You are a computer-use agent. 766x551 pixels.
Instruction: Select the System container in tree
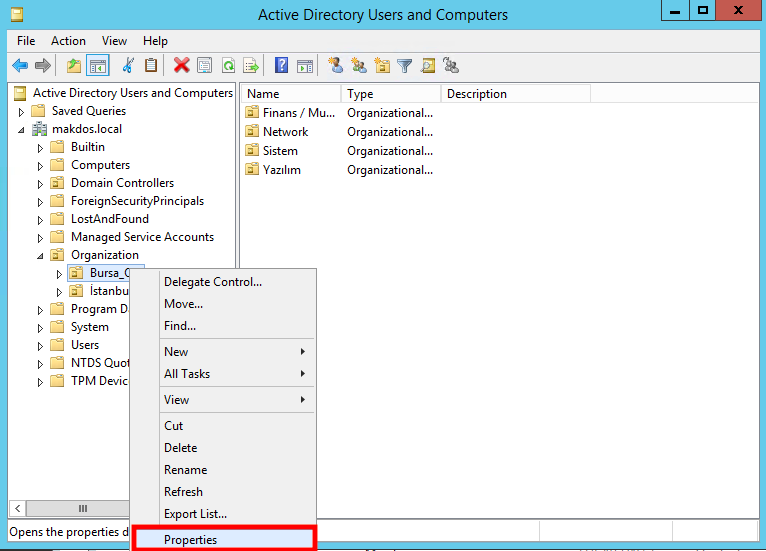[x=90, y=327]
